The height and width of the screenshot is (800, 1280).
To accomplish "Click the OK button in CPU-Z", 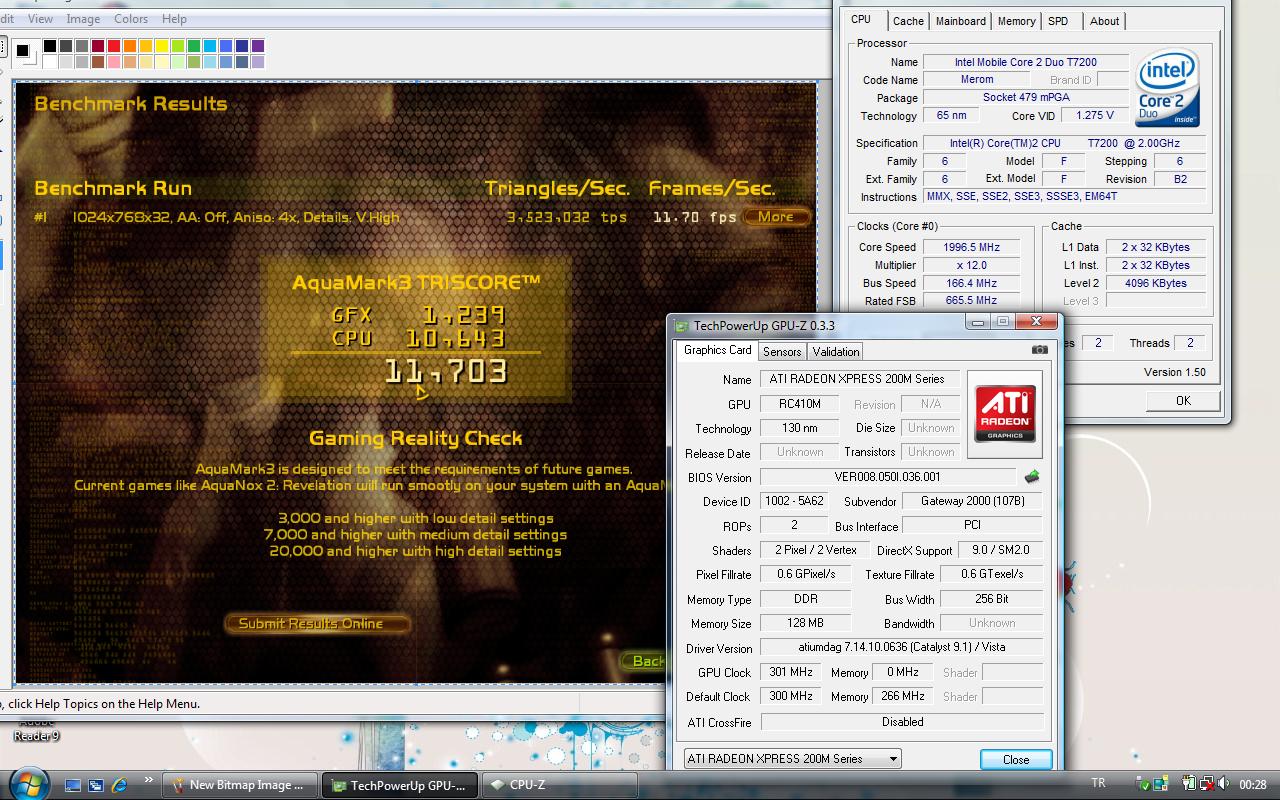I will click(1183, 400).
